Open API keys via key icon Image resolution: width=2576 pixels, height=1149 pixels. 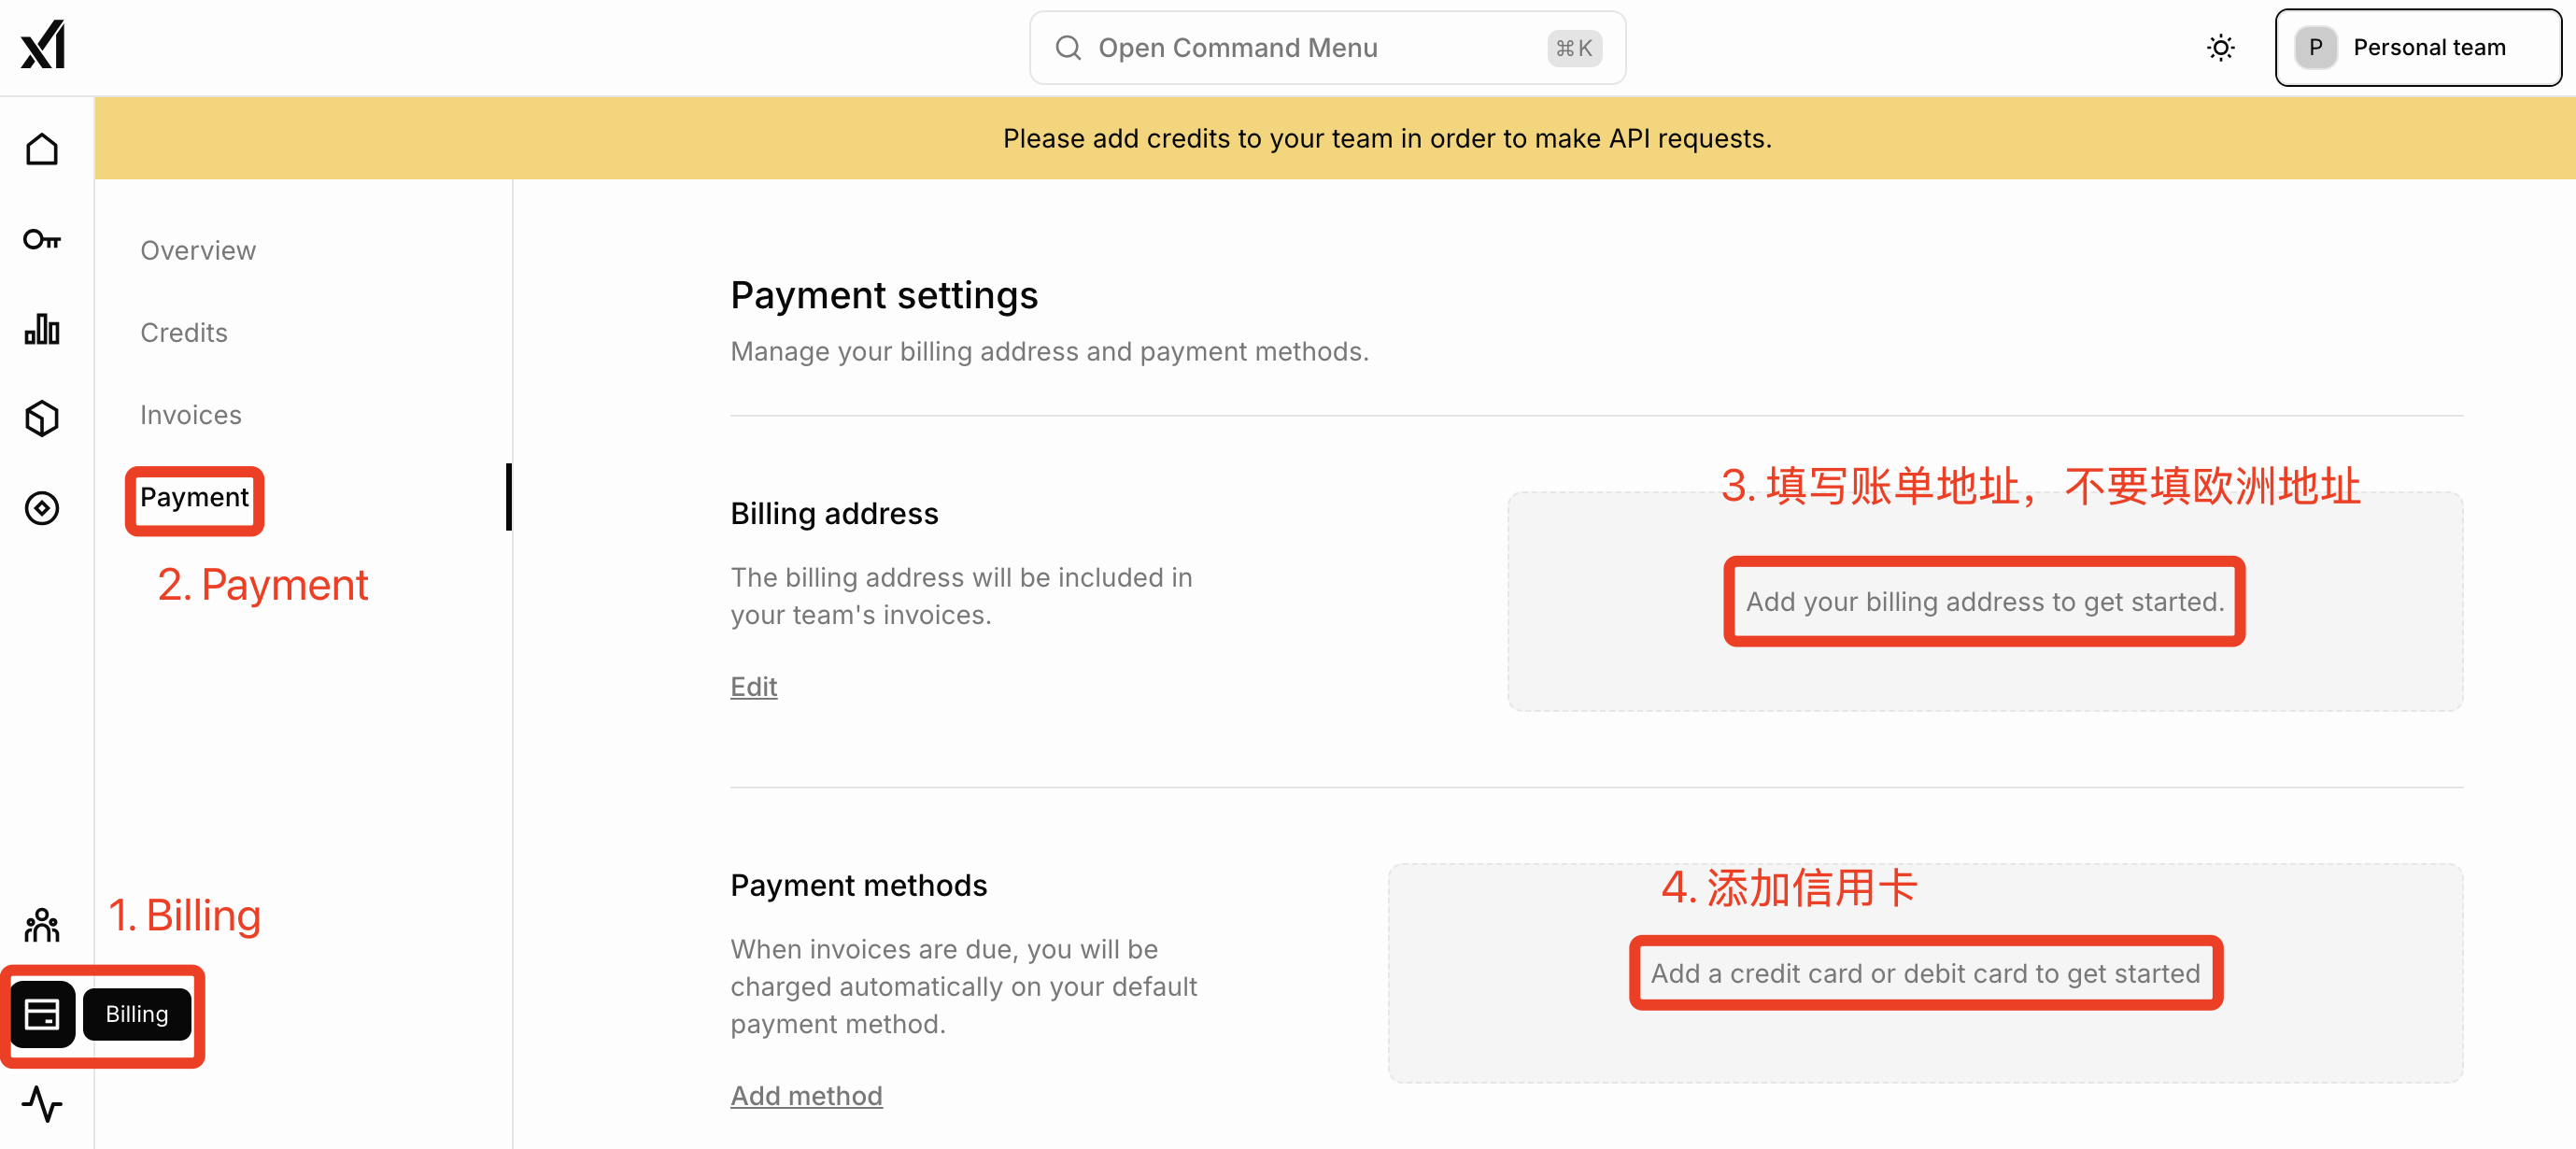point(42,240)
